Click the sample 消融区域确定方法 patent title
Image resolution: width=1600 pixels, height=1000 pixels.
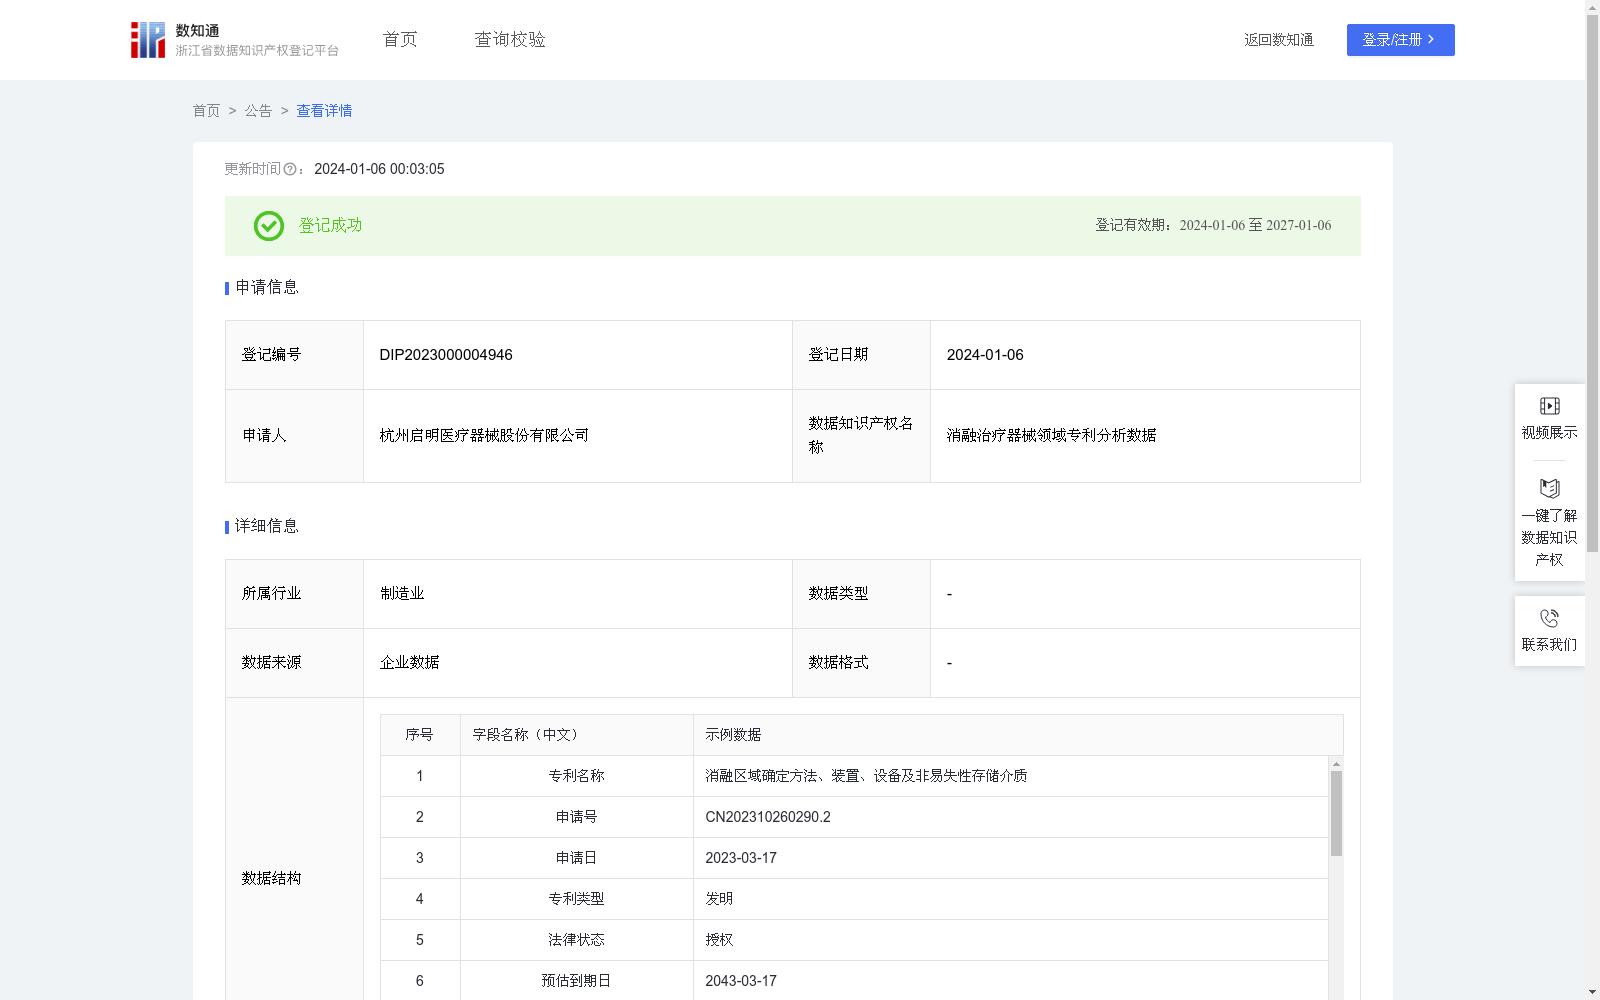(866, 776)
